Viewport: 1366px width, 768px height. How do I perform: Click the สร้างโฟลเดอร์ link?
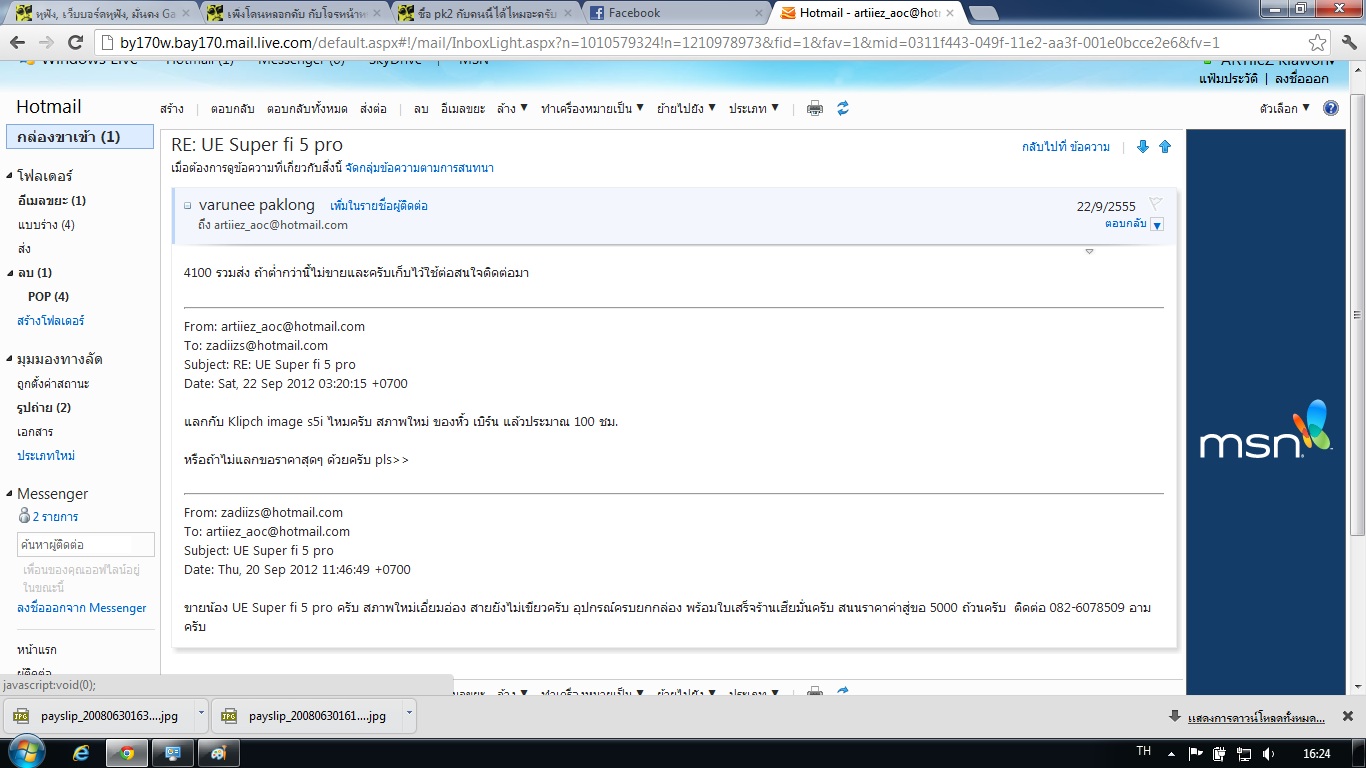51,321
